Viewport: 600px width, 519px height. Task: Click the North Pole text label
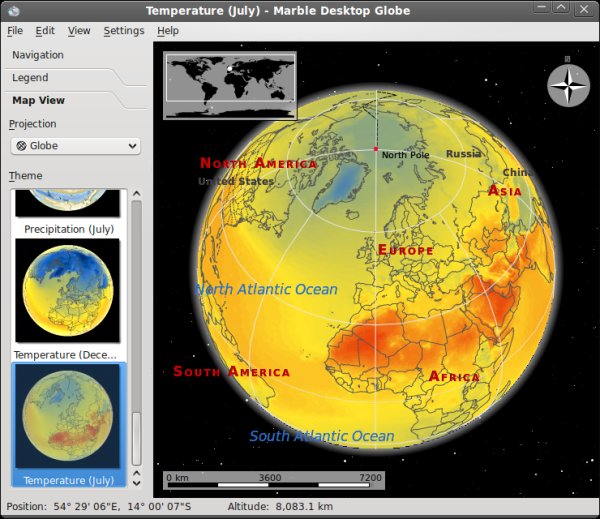pyautogui.click(x=406, y=155)
